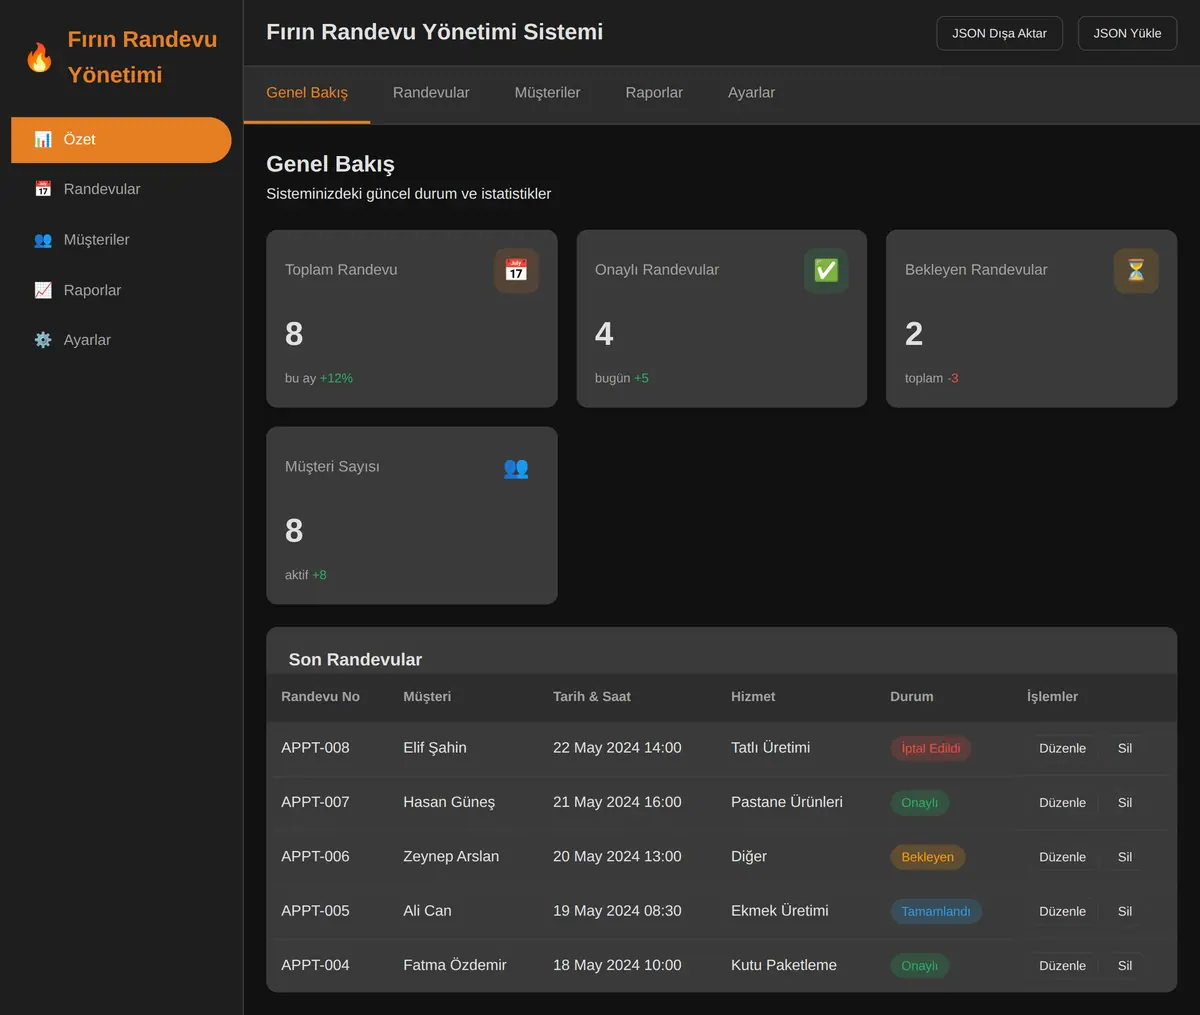Click the İptal Edildi status badge
The image size is (1200, 1015).
pos(931,748)
